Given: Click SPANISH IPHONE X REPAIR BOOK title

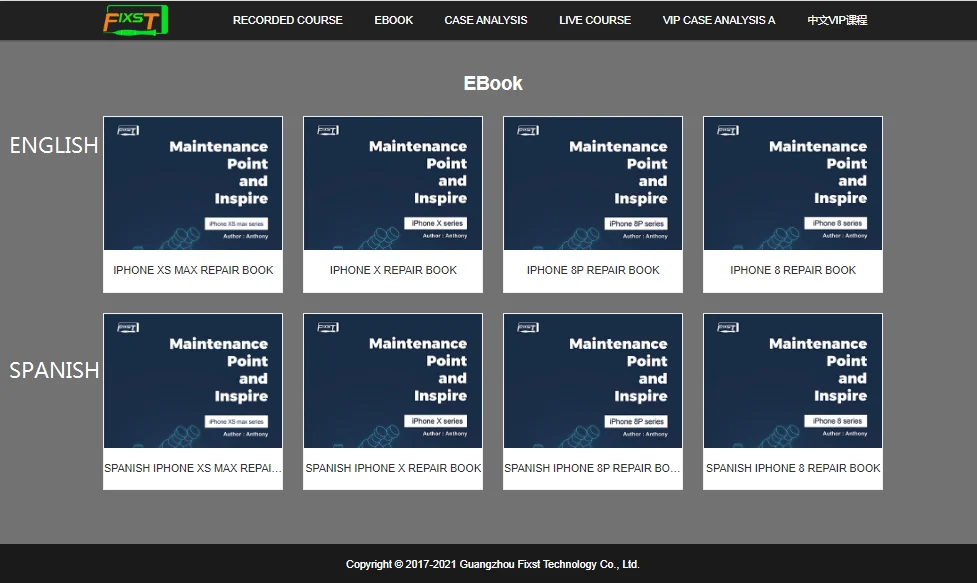Looking at the screenshot, I should 393,468.
